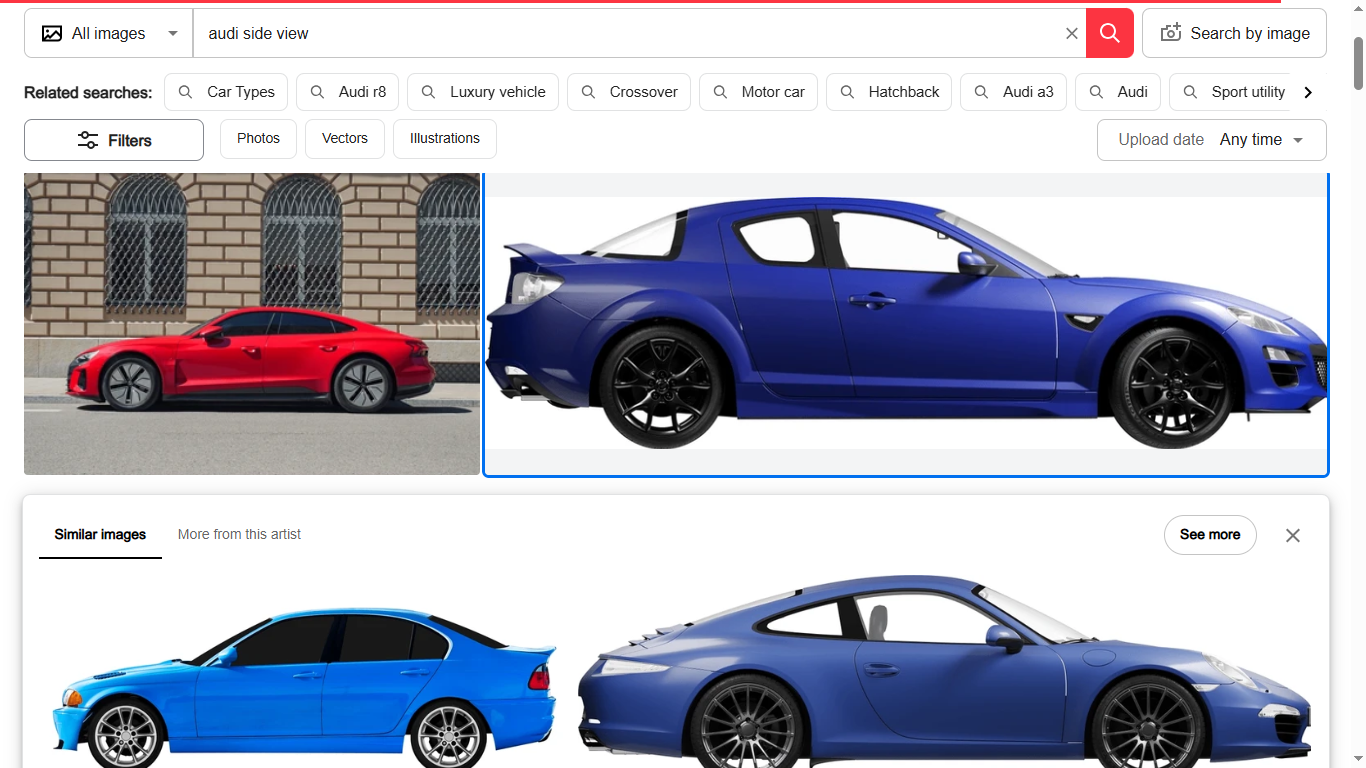Toggle the Photos filter chip
Screen dimensions: 1366x768
coord(258,139)
